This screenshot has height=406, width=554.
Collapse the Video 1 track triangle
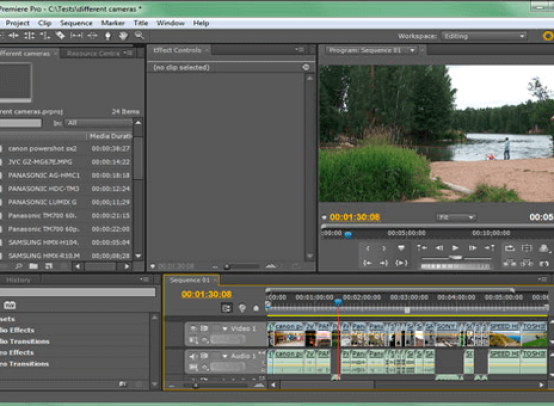[x=225, y=329]
